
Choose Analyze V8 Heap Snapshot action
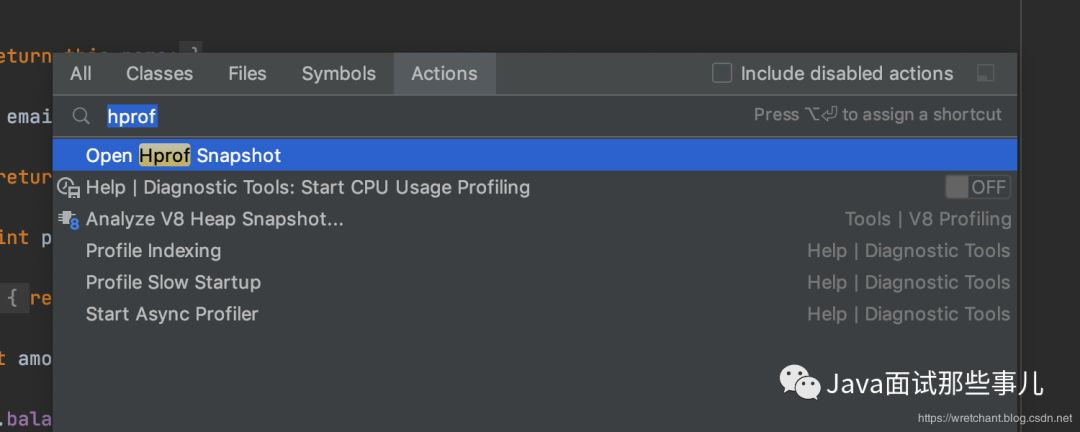point(534,219)
